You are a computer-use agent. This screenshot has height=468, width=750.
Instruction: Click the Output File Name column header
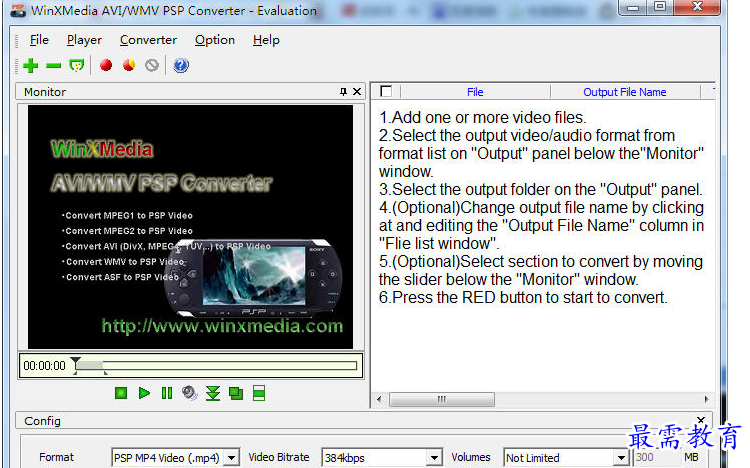point(625,92)
